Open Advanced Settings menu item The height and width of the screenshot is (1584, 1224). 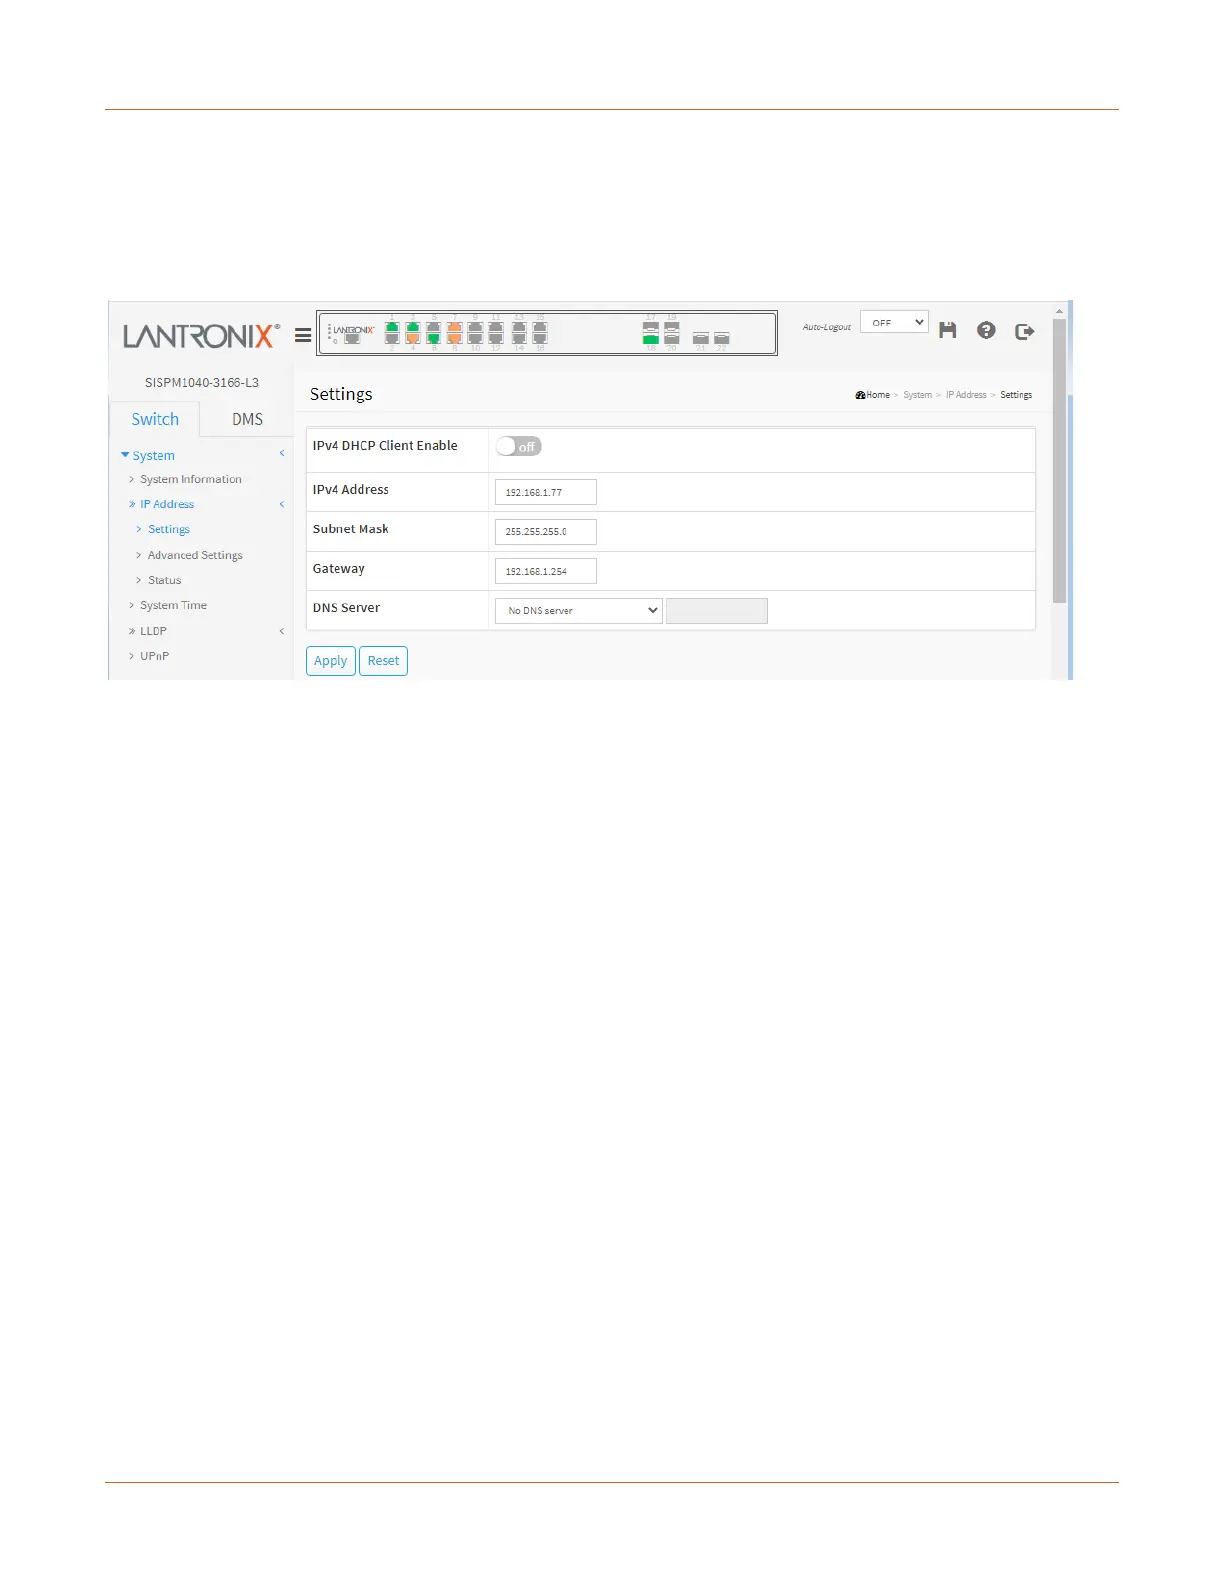(x=195, y=555)
